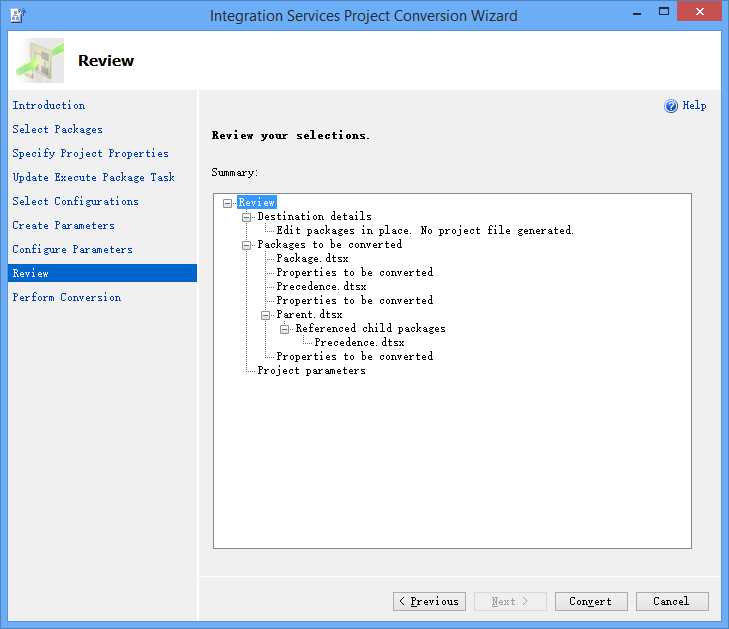Click the Review page header image icon
The image size is (729, 629).
click(x=40, y=61)
